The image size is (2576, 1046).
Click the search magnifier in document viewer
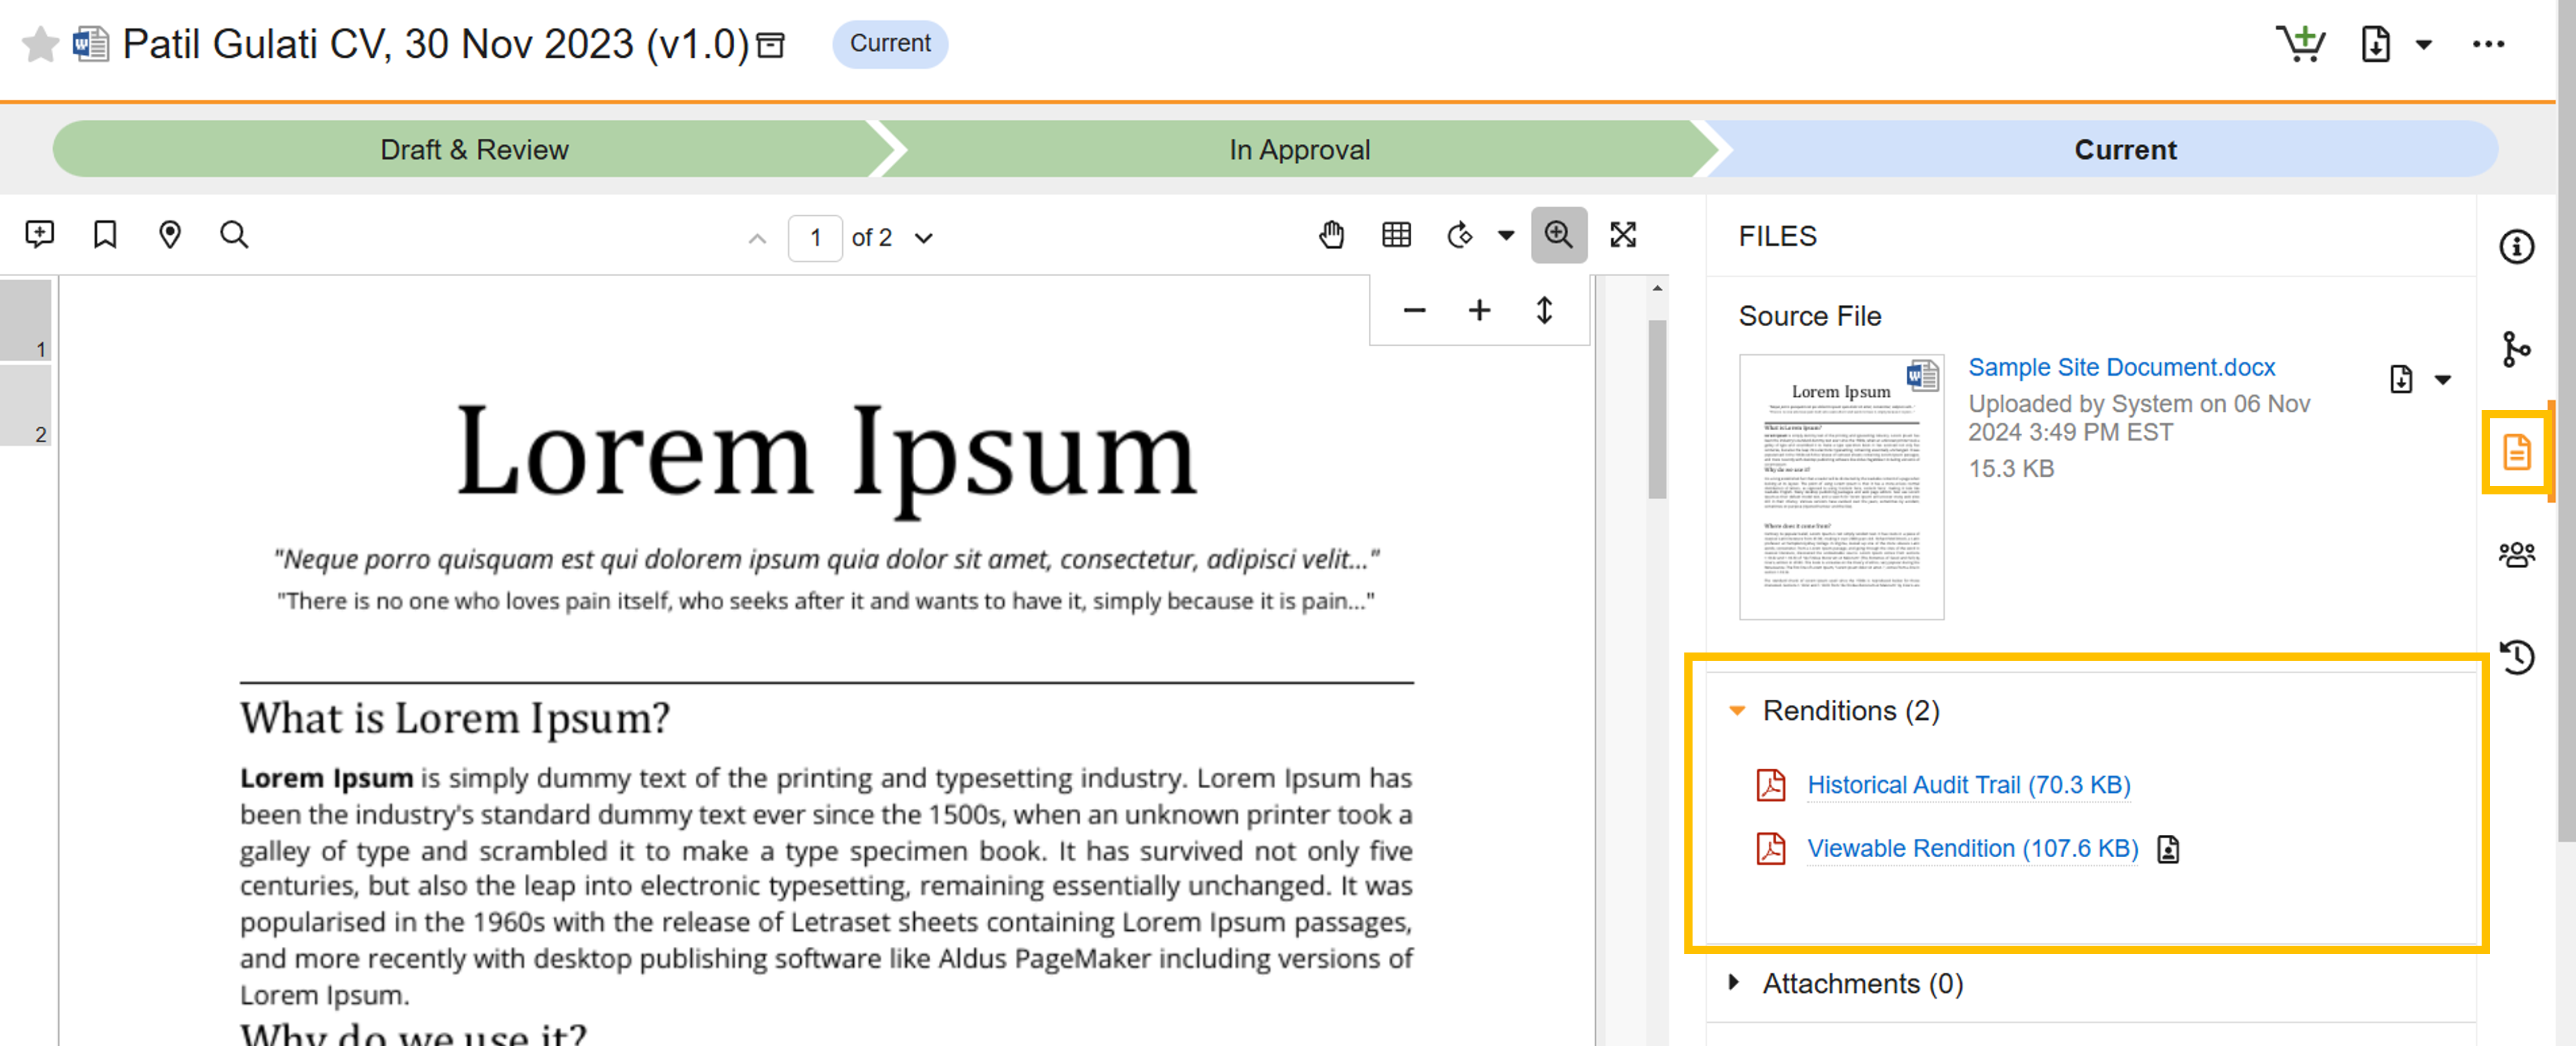coord(234,235)
